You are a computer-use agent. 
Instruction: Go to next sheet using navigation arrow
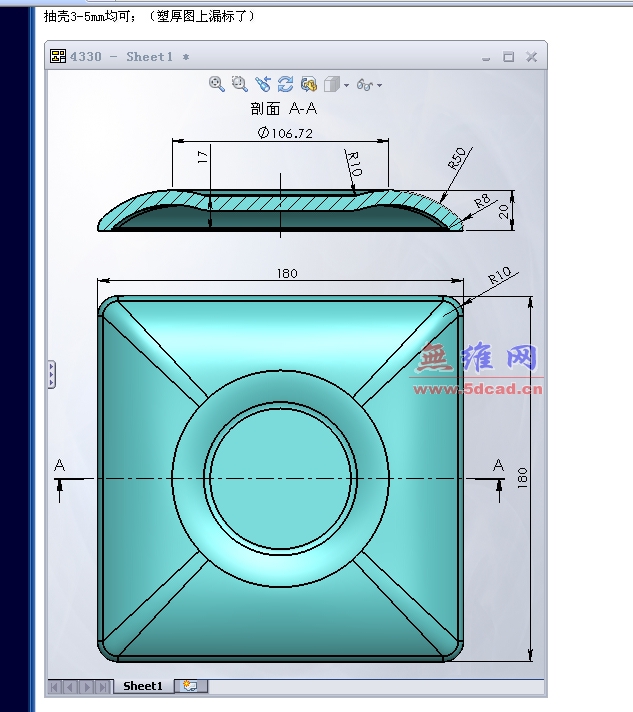[87, 687]
